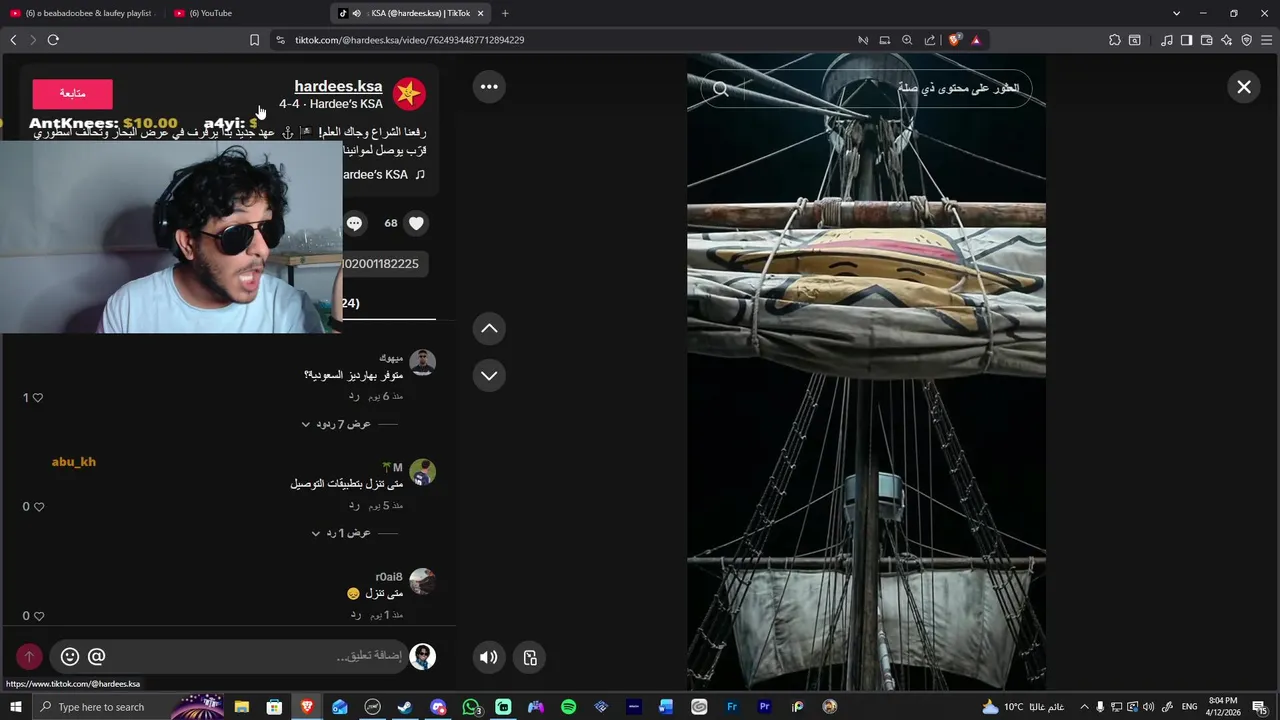1280x720 pixels.
Task: Open the emoji picker in comment box
Action: [x=70, y=656]
